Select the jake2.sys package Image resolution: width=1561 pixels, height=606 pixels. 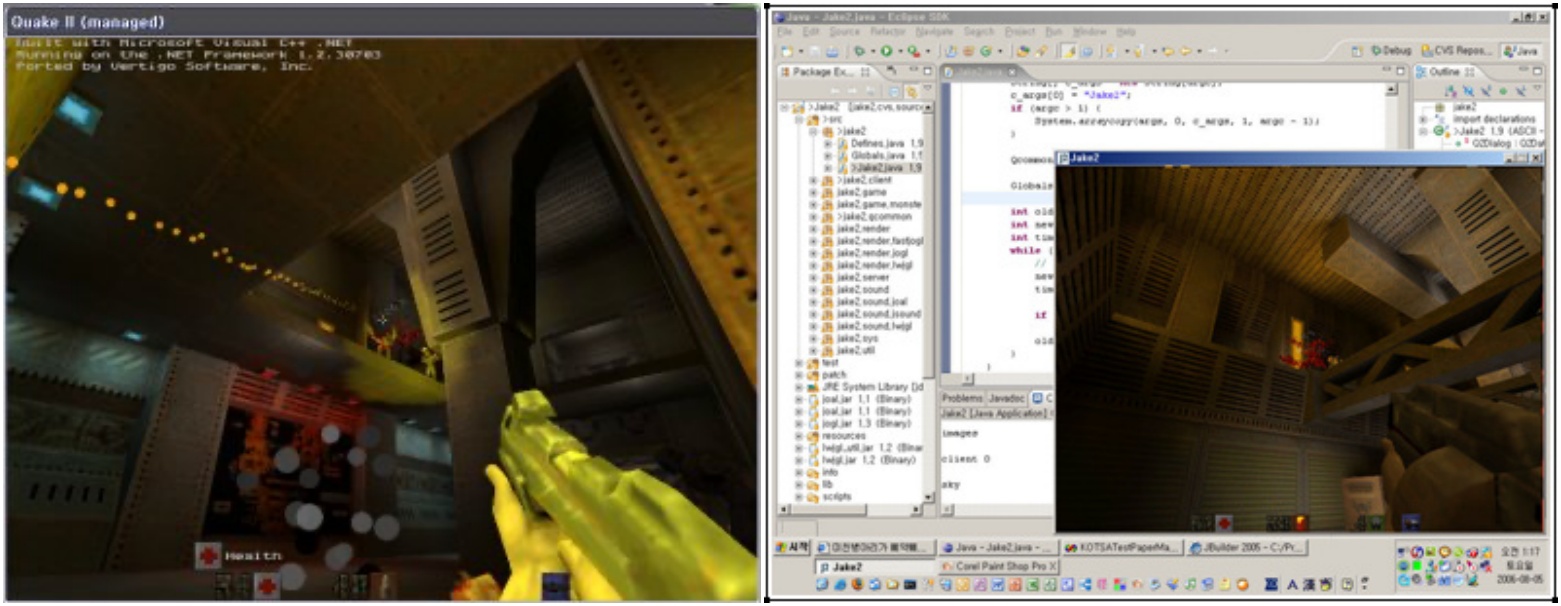tap(851, 338)
